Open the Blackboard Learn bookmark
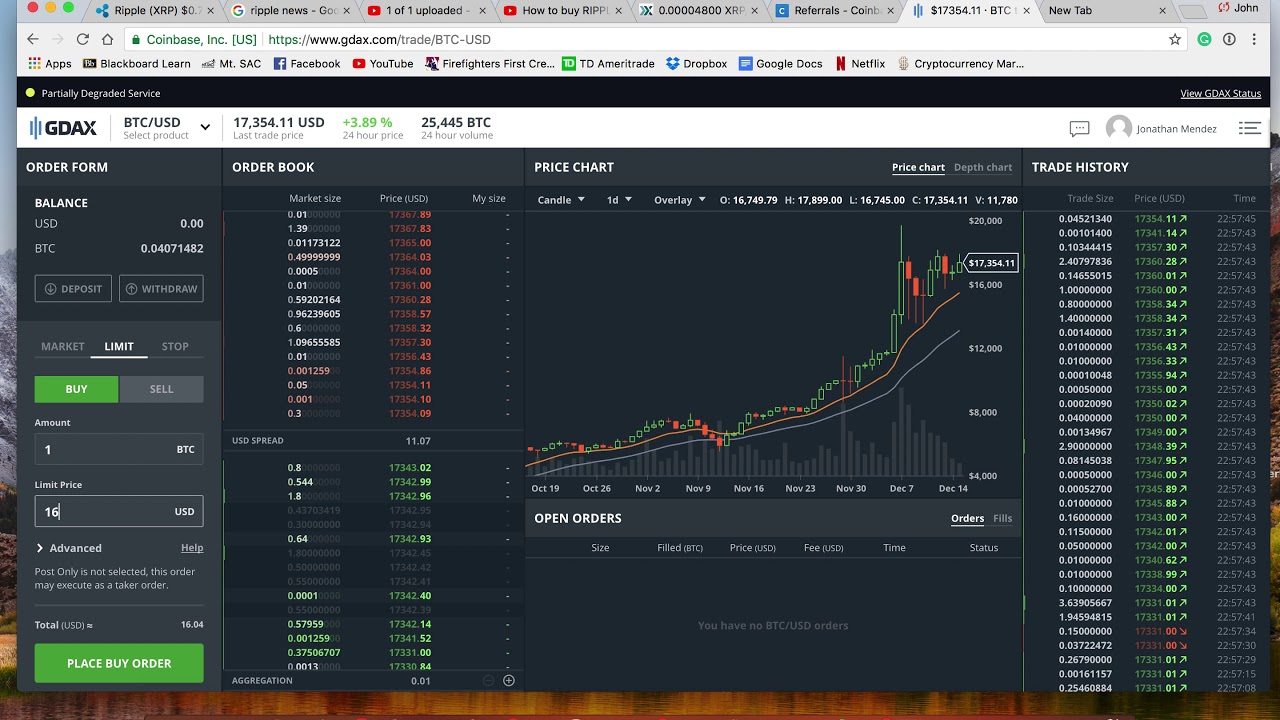The image size is (1280, 720). tap(137, 63)
